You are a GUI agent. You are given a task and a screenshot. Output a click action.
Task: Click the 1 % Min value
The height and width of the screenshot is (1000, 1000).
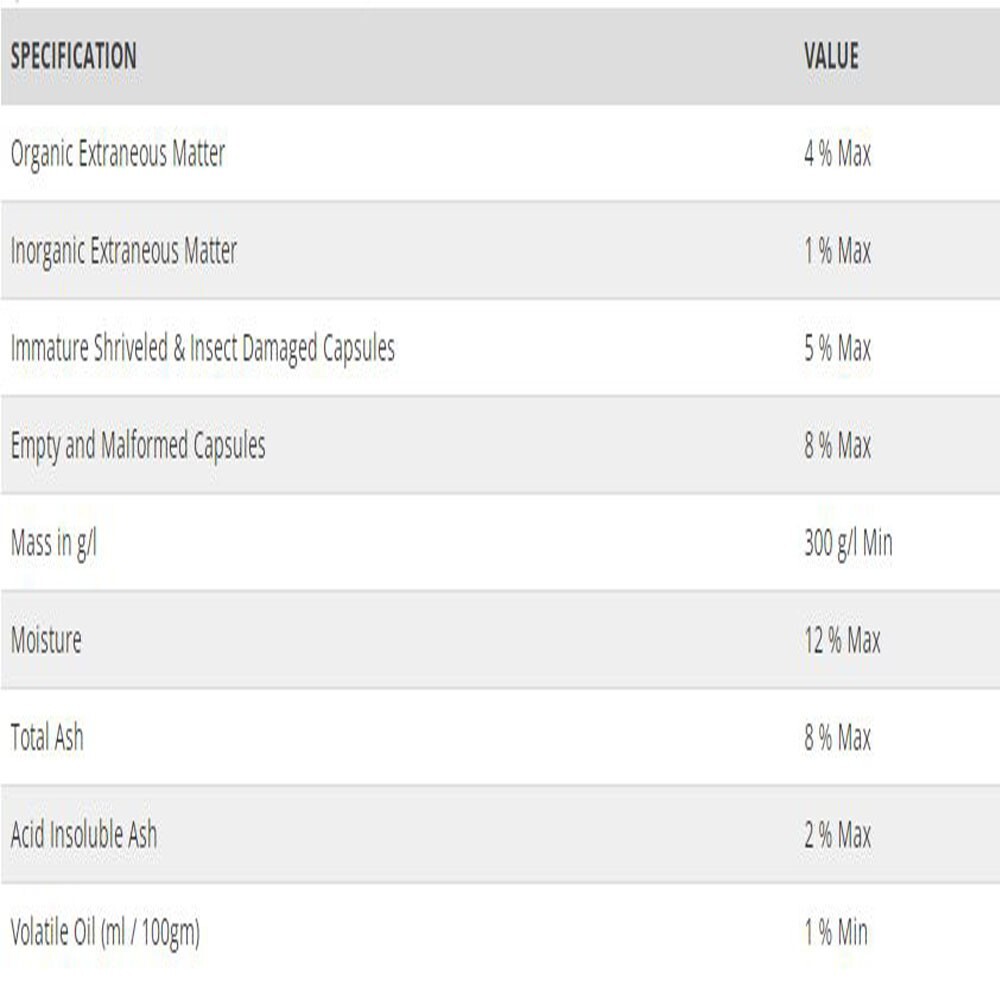pos(836,932)
